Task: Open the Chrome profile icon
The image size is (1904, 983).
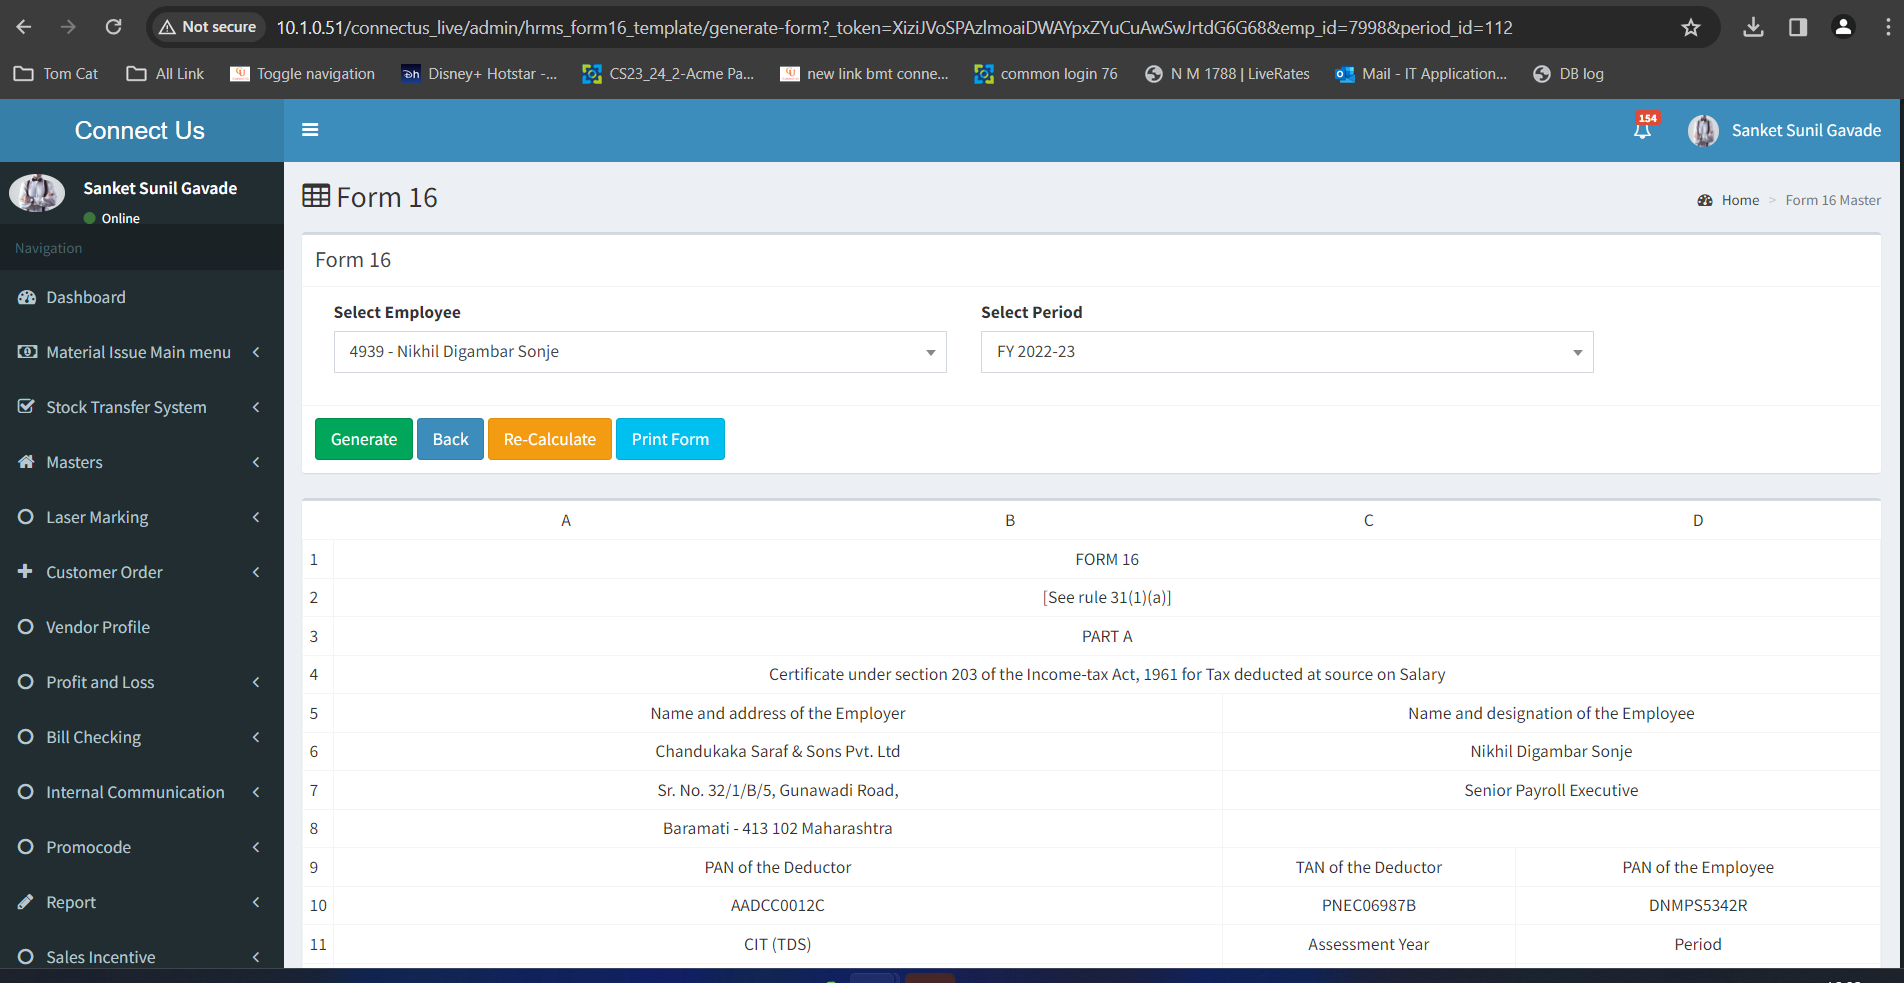Action: coord(1843,27)
